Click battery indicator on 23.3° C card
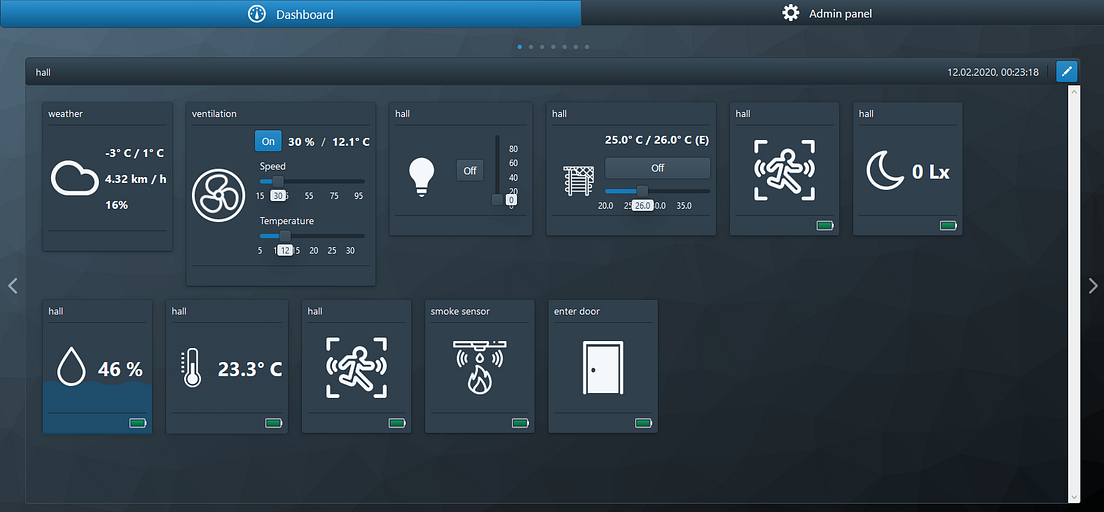Screen dimensions: 1104x512 [x=274, y=423]
